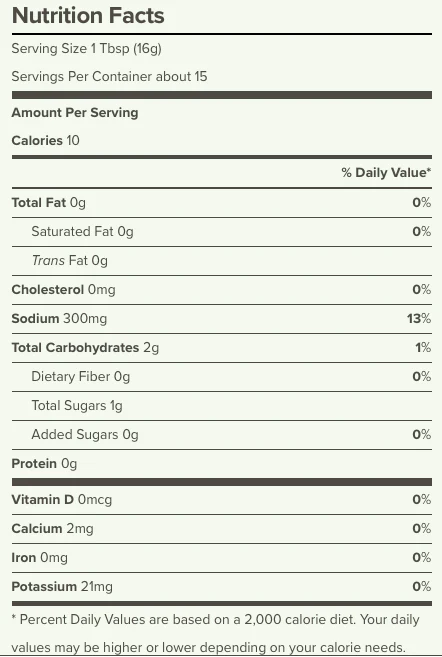The image size is (442, 657).
Task: Click the Added Sugars 0g row
Action: coord(222,435)
